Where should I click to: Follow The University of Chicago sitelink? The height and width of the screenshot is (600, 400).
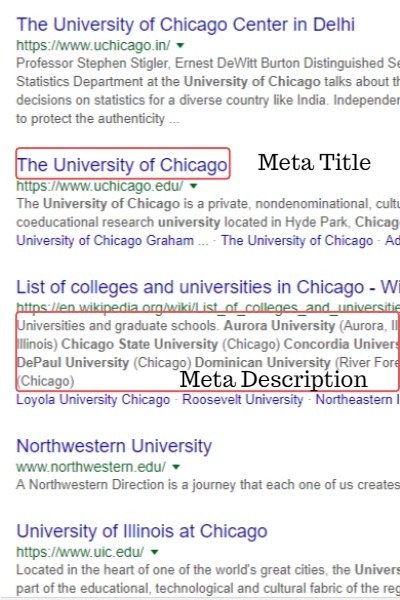[297, 241]
